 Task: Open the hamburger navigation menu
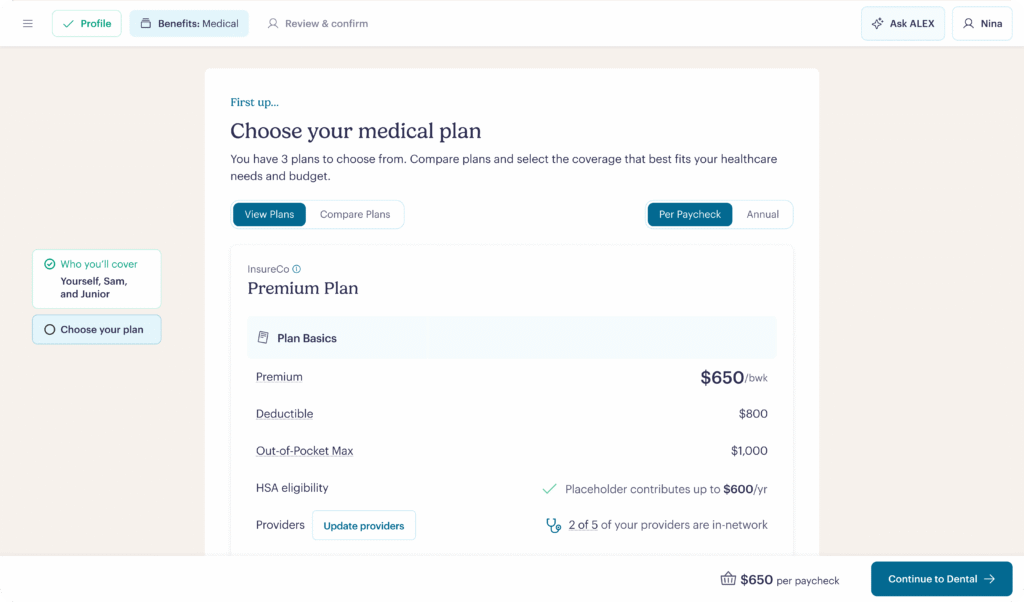coord(28,23)
